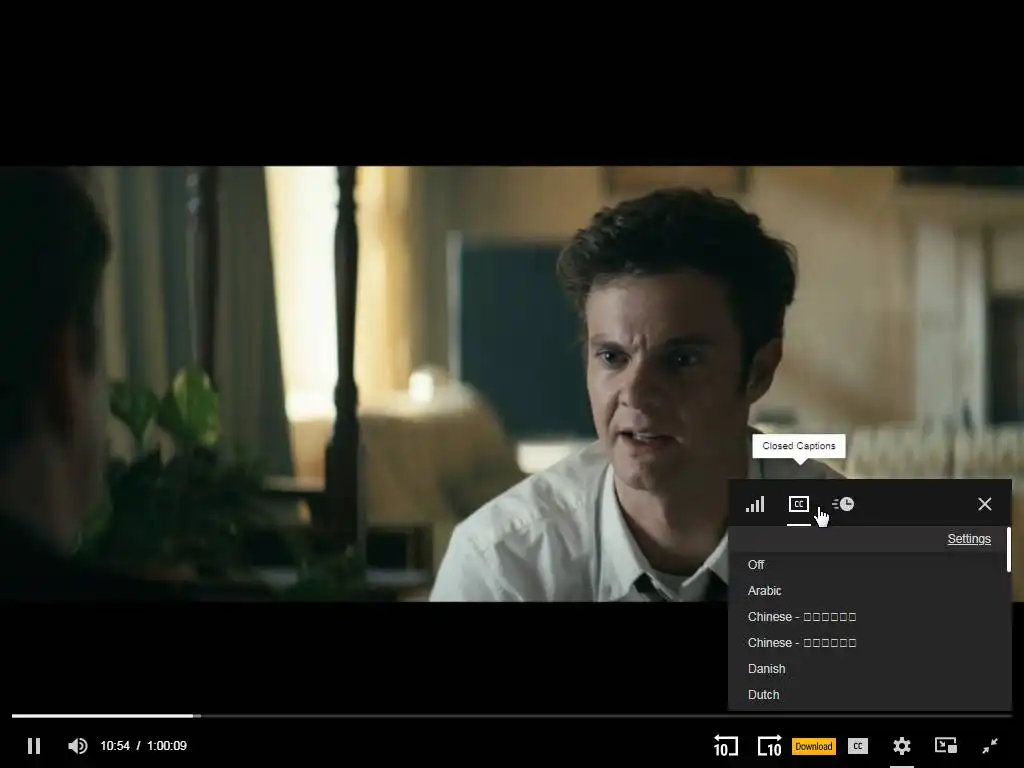The height and width of the screenshot is (768, 1024).
Task: Toggle CC in the bottom control bar
Action: [x=858, y=746]
